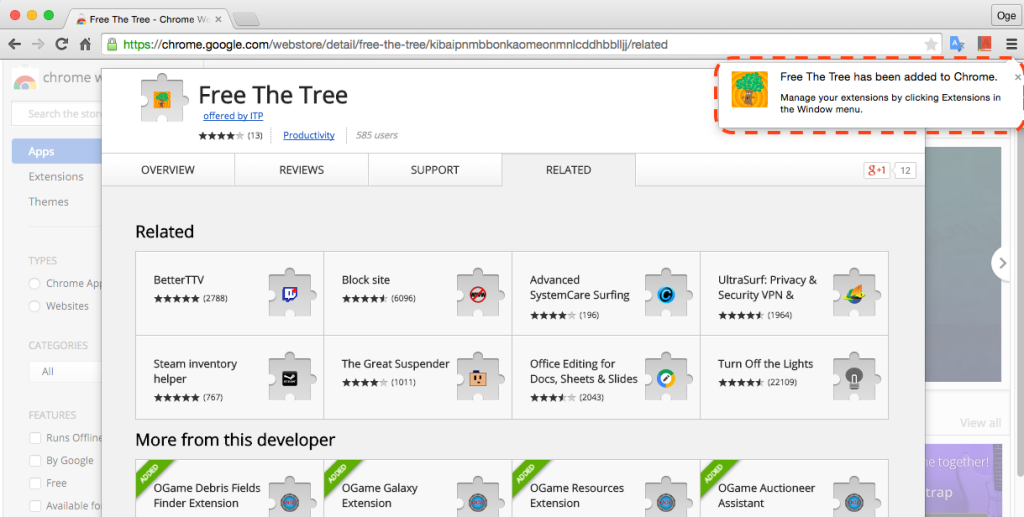Click the green padlock in address bar

click(112, 44)
